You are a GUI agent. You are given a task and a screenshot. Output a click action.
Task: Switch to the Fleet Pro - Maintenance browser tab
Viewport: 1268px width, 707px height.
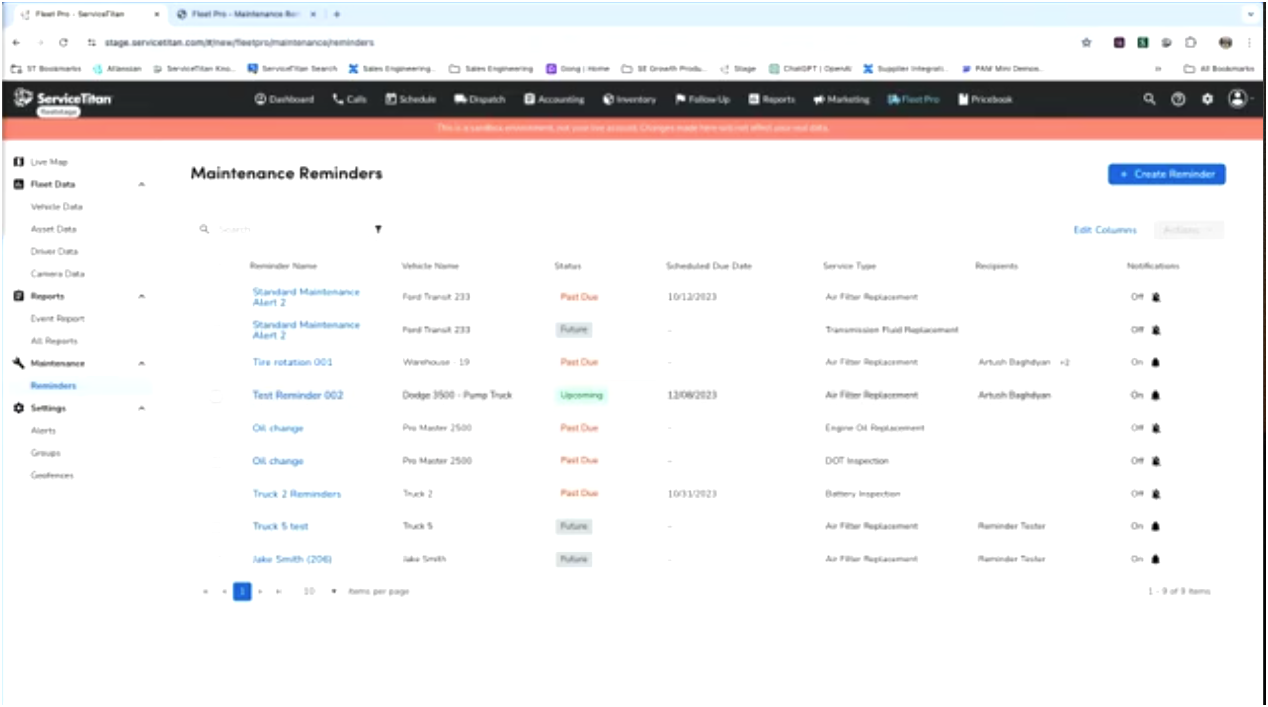point(247,15)
